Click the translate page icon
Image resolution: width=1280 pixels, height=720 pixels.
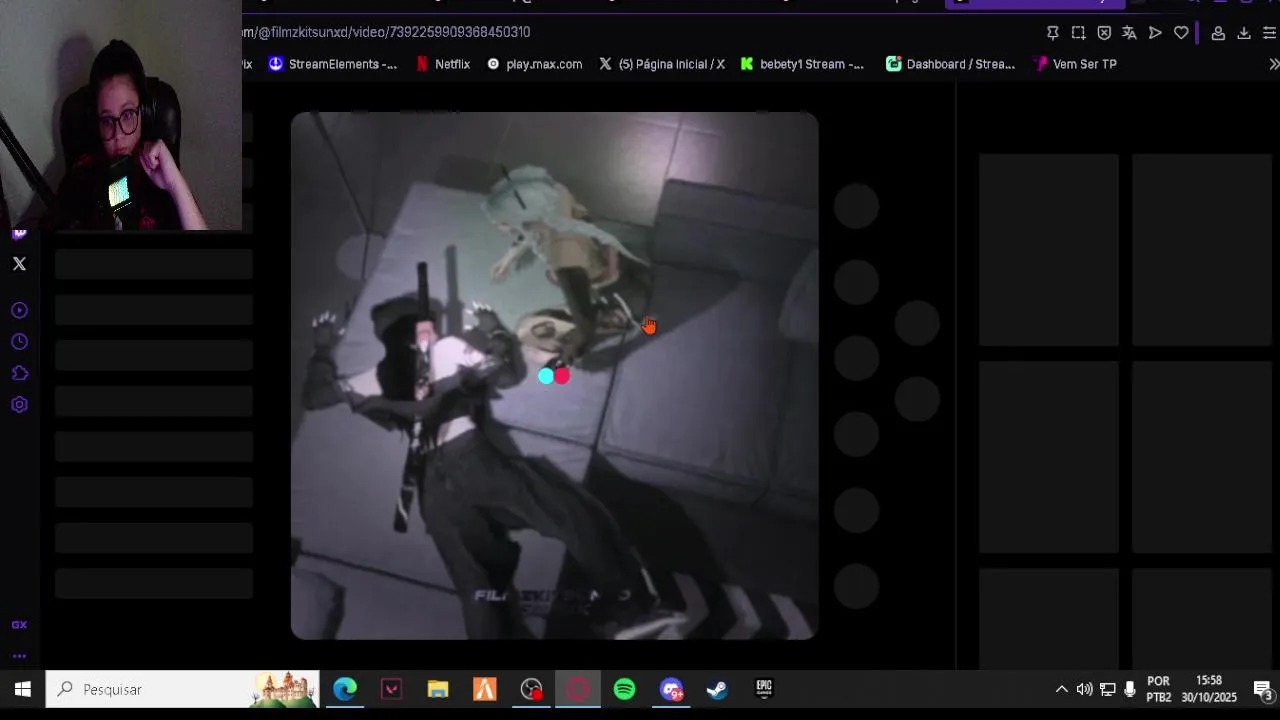point(1129,33)
